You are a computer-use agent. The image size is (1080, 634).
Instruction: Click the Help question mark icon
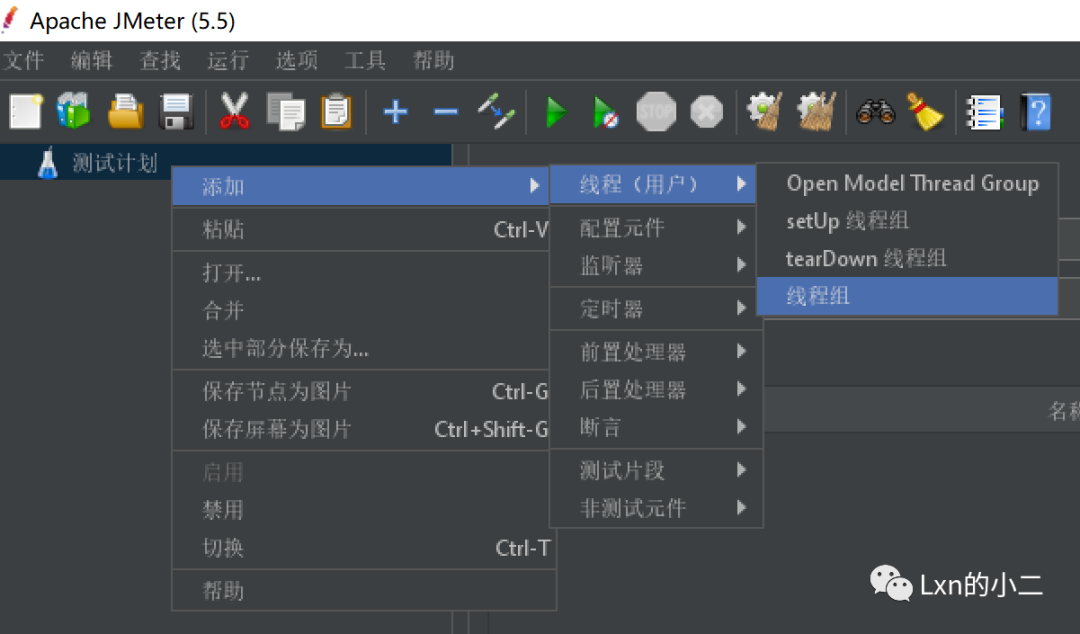click(1036, 112)
